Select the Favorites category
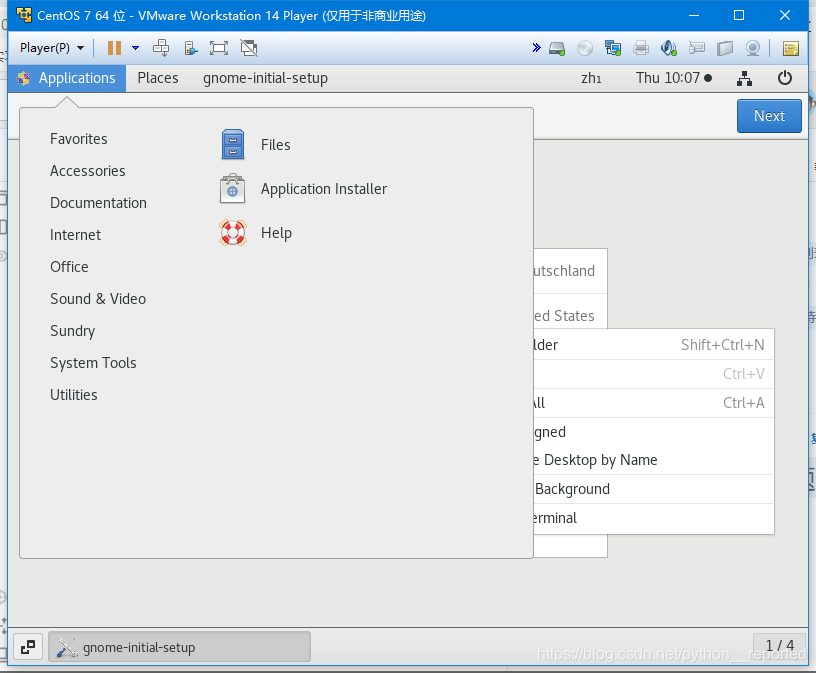This screenshot has height=673, width=816. point(79,139)
